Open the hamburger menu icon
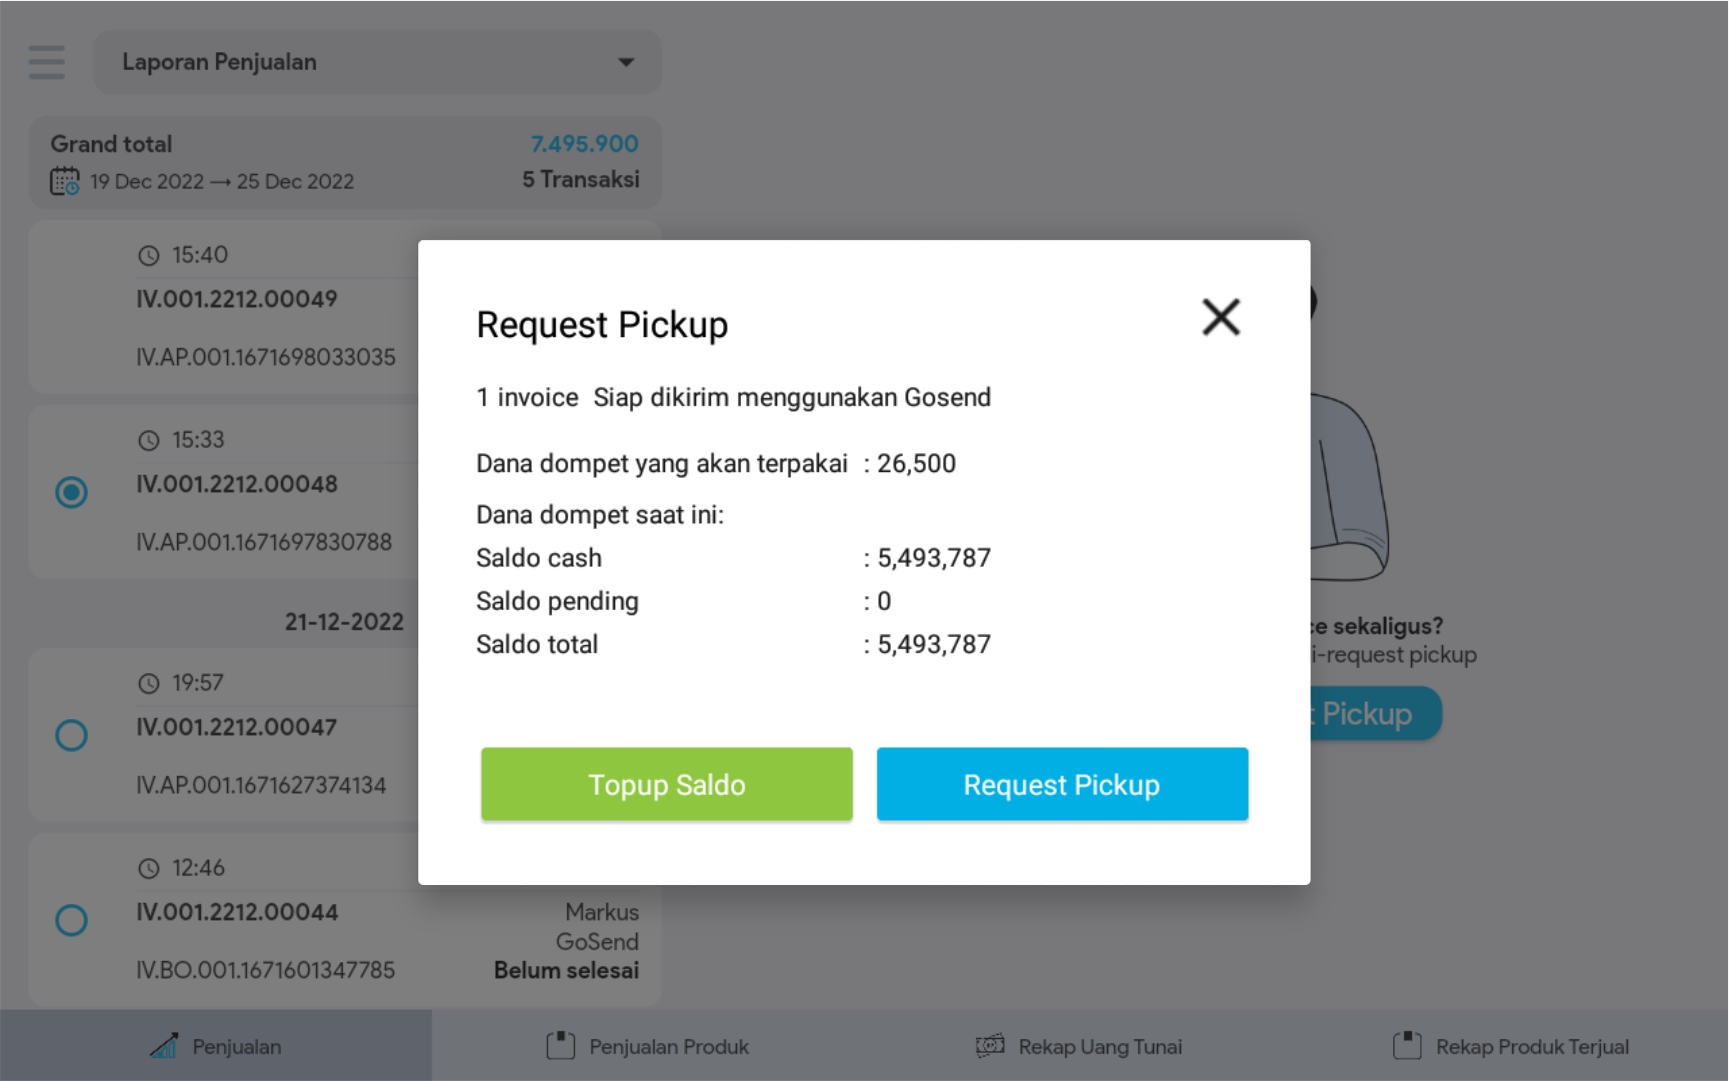Viewport: 1729px width, 1081px height. coord(47,62)
